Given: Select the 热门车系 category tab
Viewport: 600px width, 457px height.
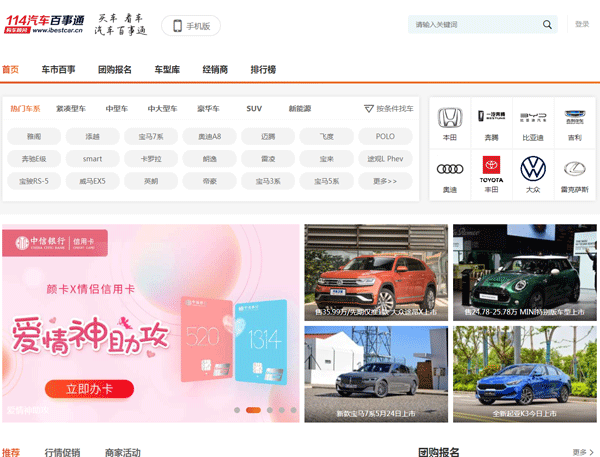Looking at the screenshot, I should pos(25,109).
